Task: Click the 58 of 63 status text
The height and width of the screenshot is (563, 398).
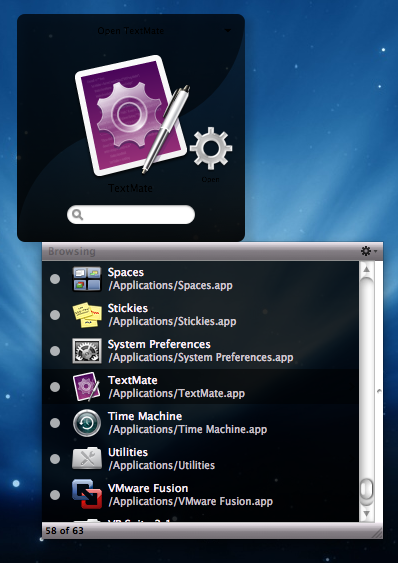Action: (x=65, y=531)
